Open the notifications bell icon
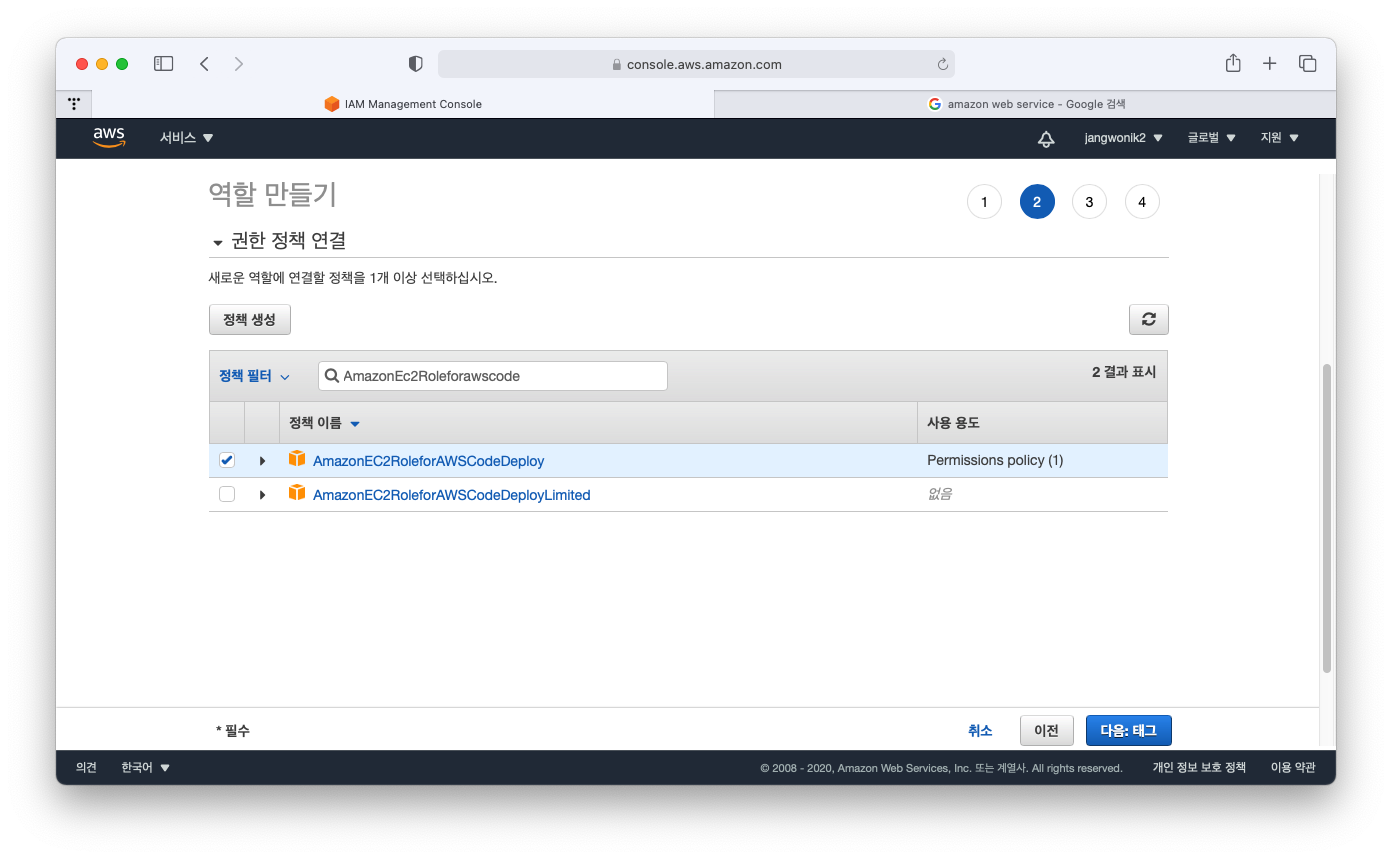 pyautogui.click(x=1046, y=138)
